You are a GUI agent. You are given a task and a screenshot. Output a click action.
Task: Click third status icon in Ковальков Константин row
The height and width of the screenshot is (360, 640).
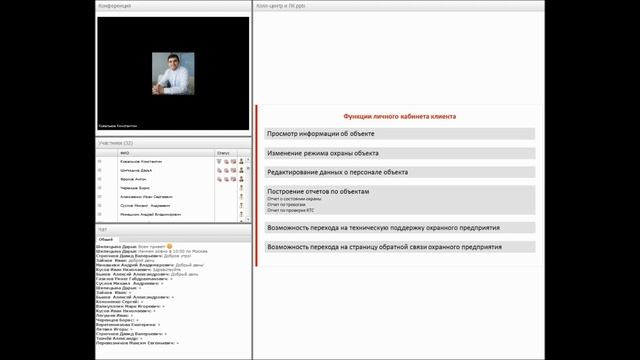click(233, 162)
